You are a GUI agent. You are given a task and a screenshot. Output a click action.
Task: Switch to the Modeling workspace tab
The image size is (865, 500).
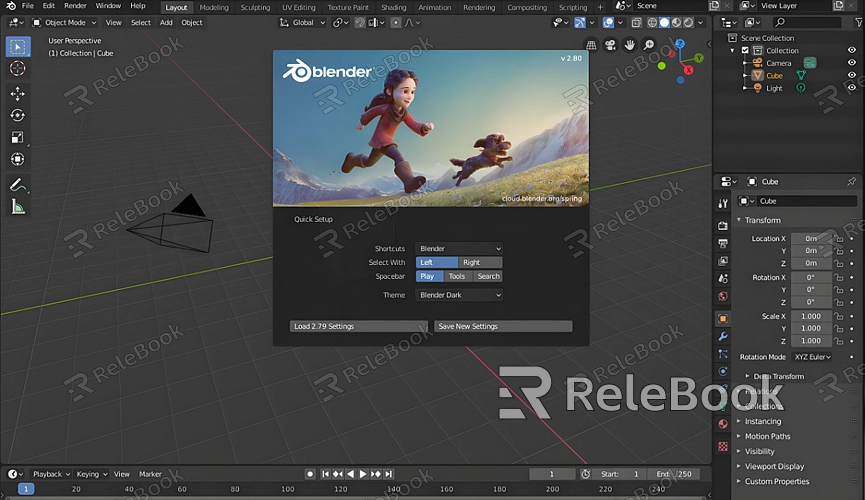(x=214, y=7)
